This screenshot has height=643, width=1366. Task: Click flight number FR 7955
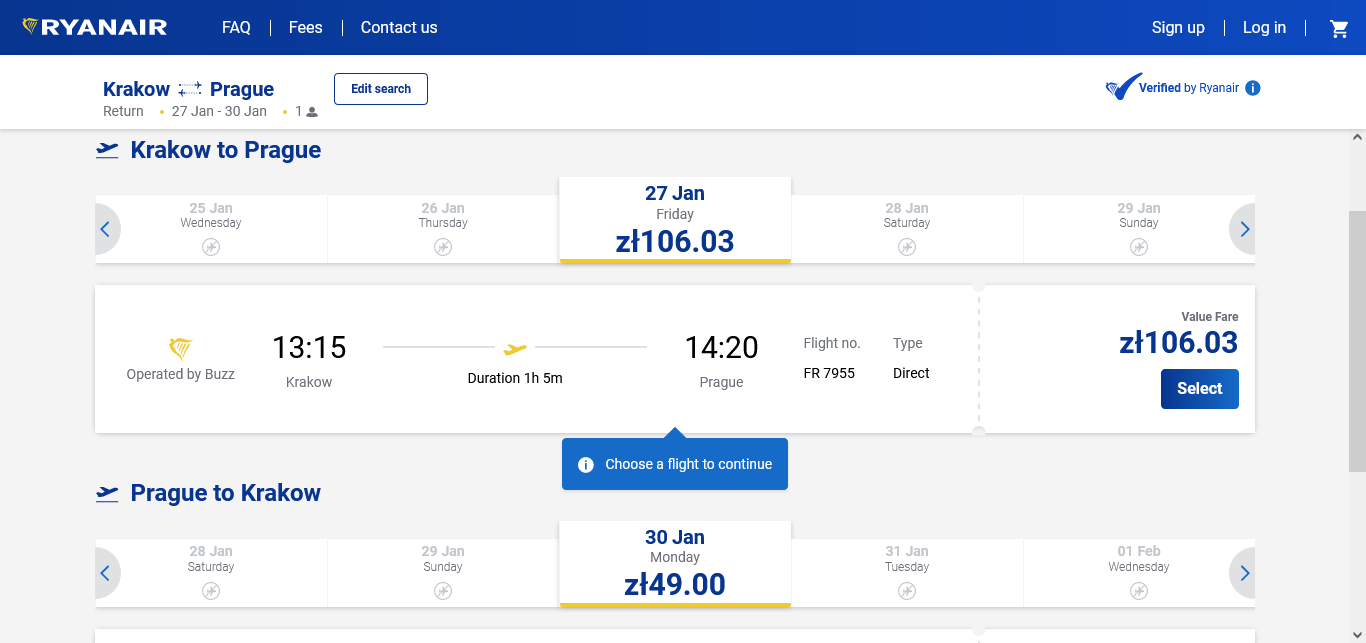(829, 373)
